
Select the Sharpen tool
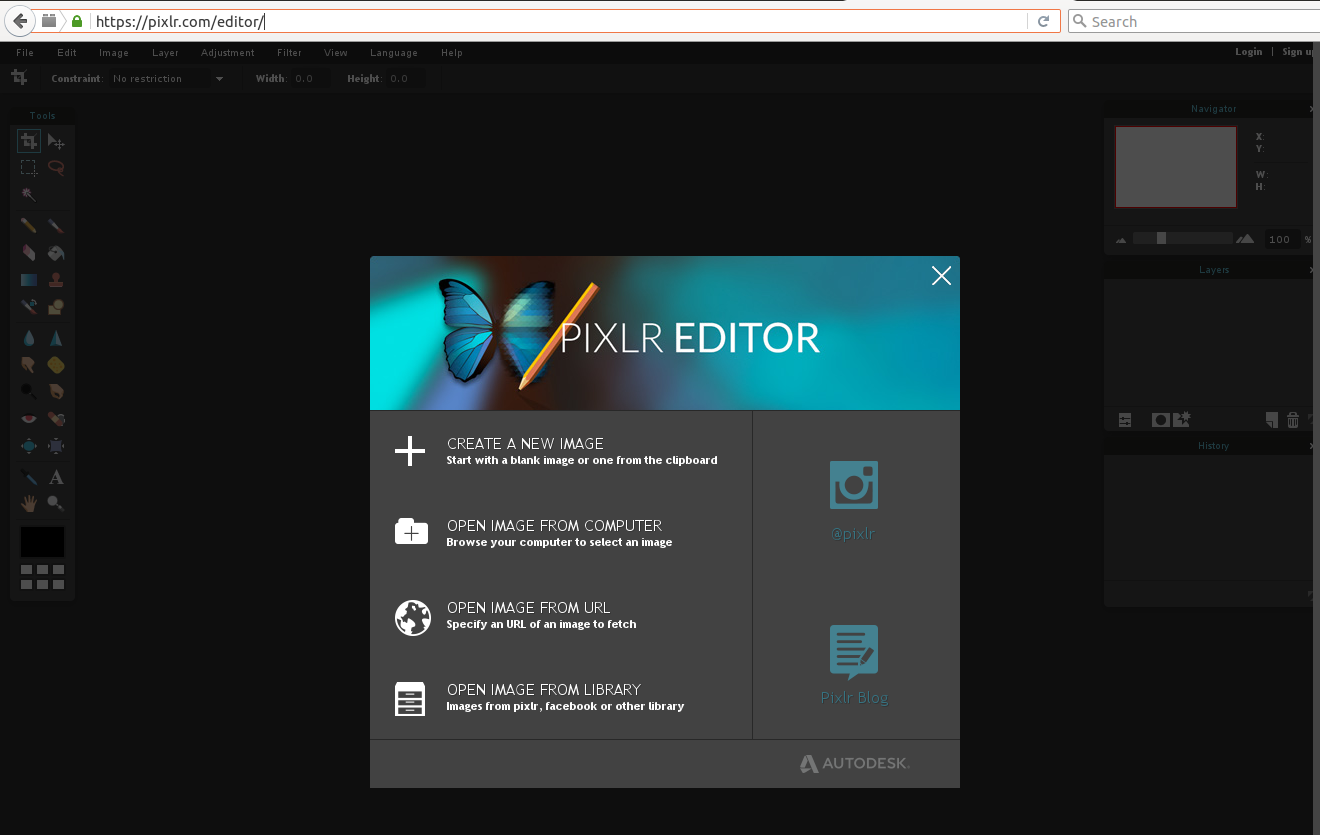pos(56,338)
